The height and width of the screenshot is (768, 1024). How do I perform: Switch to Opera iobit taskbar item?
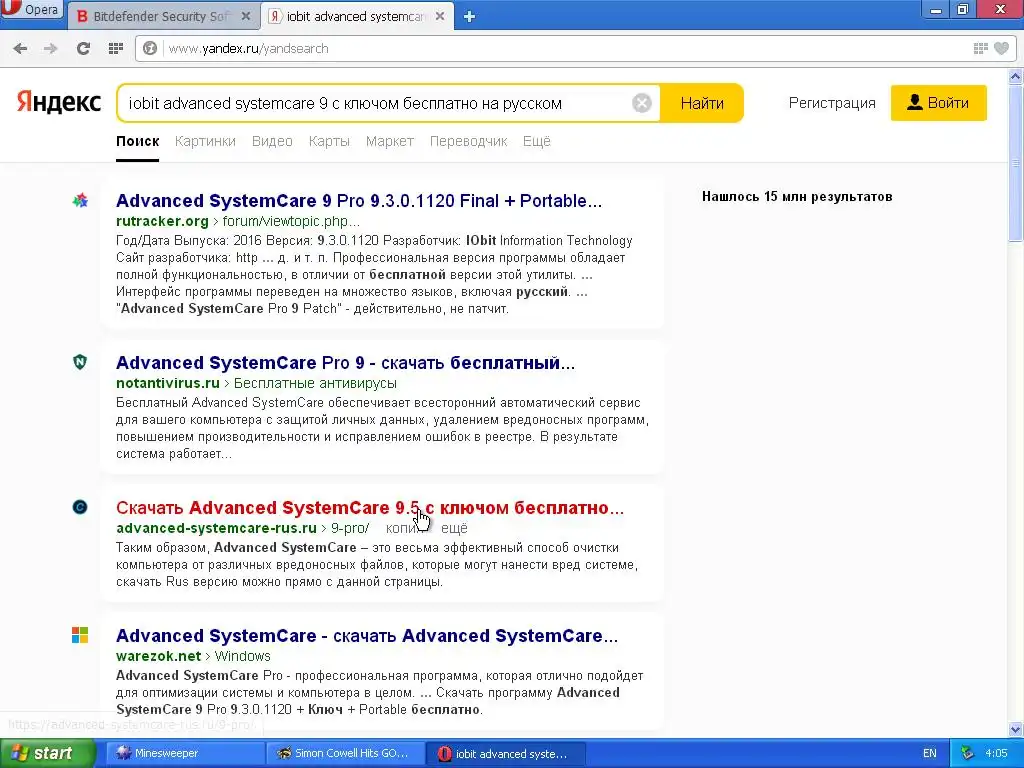(x=505, y=753)
